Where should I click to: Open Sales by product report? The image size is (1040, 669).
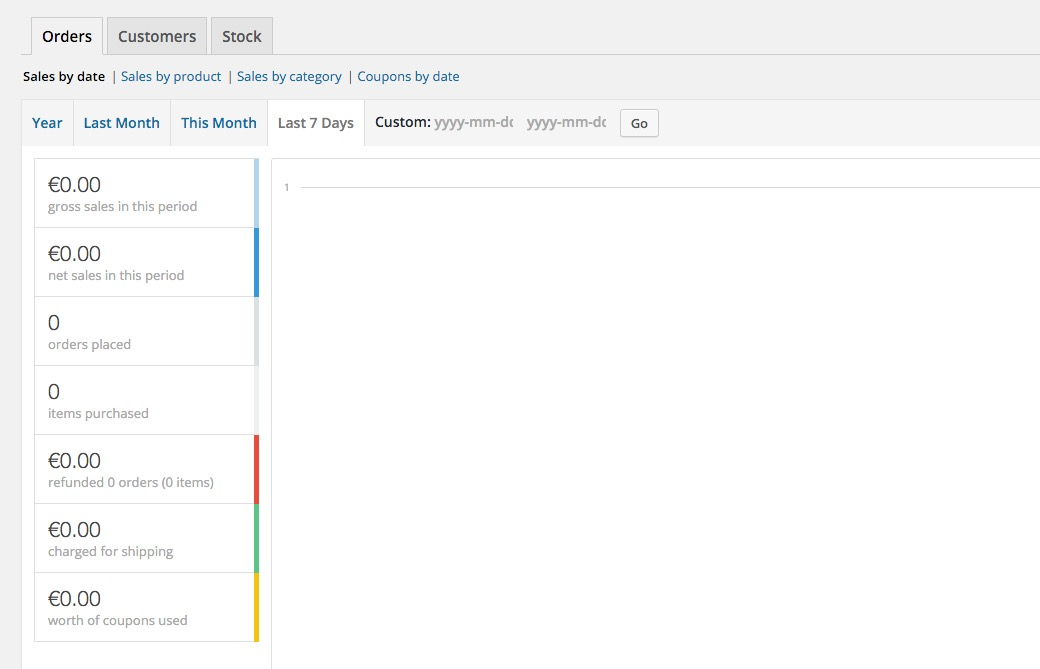click(x=171, y=76)
